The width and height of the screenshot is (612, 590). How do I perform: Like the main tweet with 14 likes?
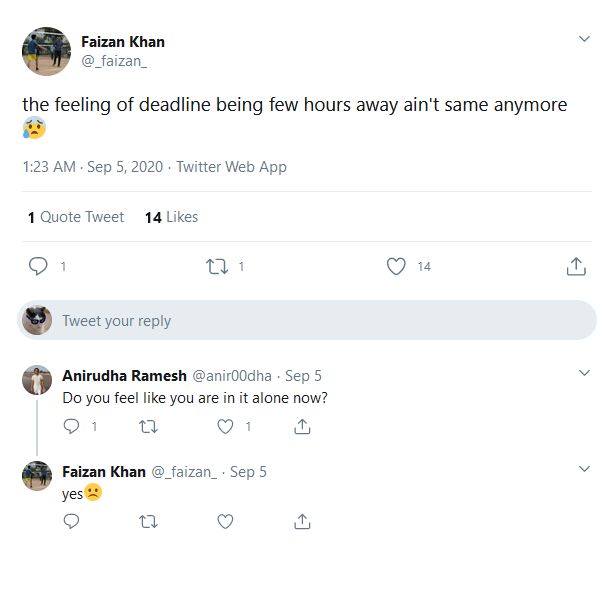396,267
